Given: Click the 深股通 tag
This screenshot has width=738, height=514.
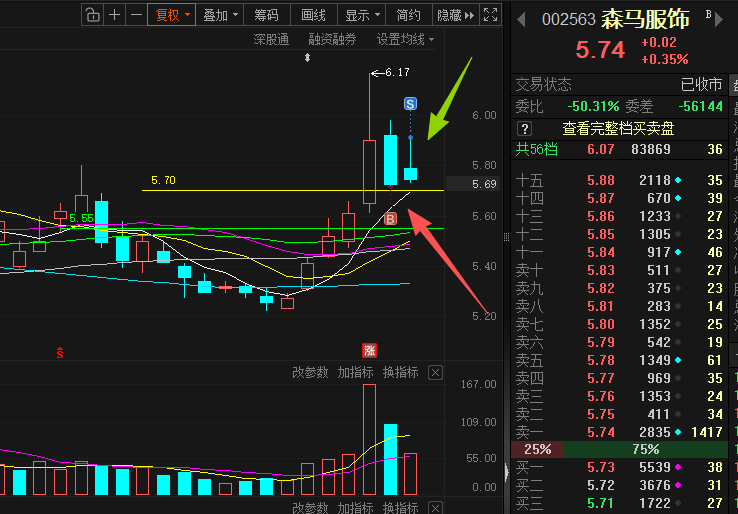Looking at the screenshot, I should [x=271, y=40].
